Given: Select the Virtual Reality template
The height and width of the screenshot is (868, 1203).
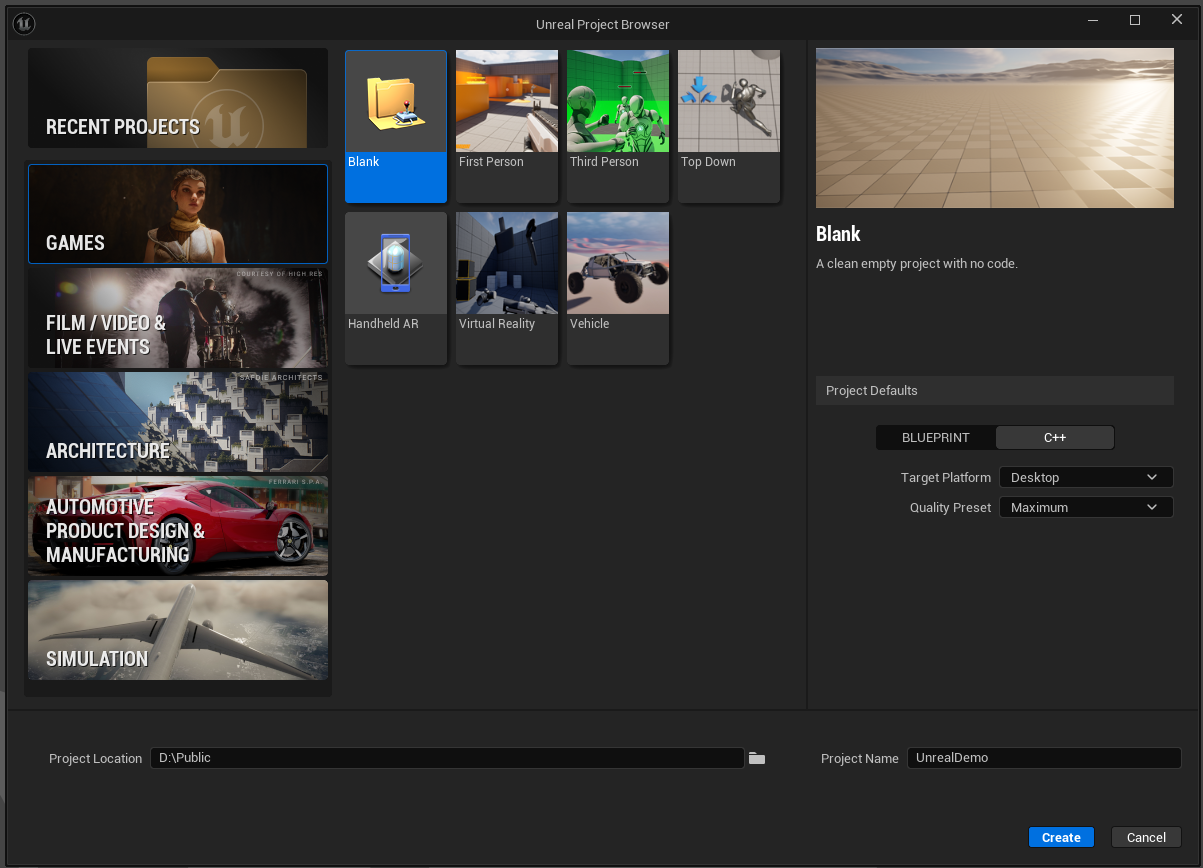Looking at the screenshot, I should pyautogui.click(x=507, y=288).
